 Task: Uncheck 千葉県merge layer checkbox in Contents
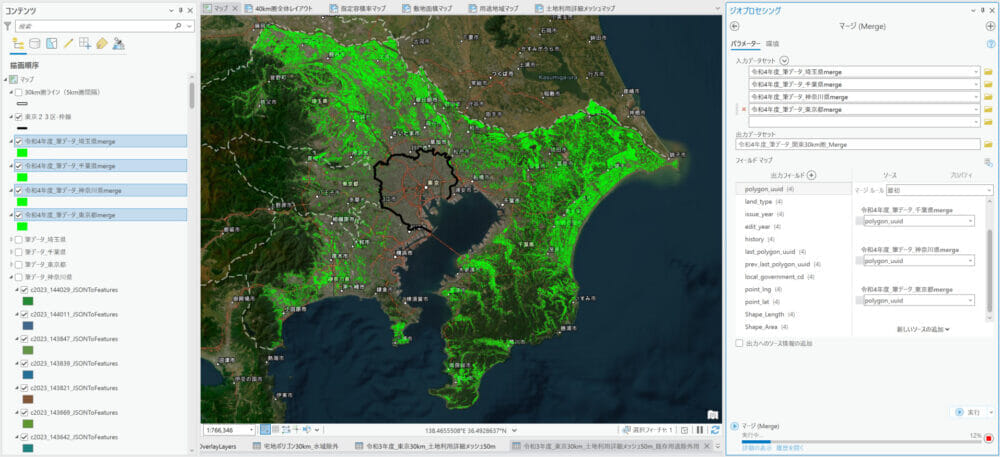coord(18,166)
